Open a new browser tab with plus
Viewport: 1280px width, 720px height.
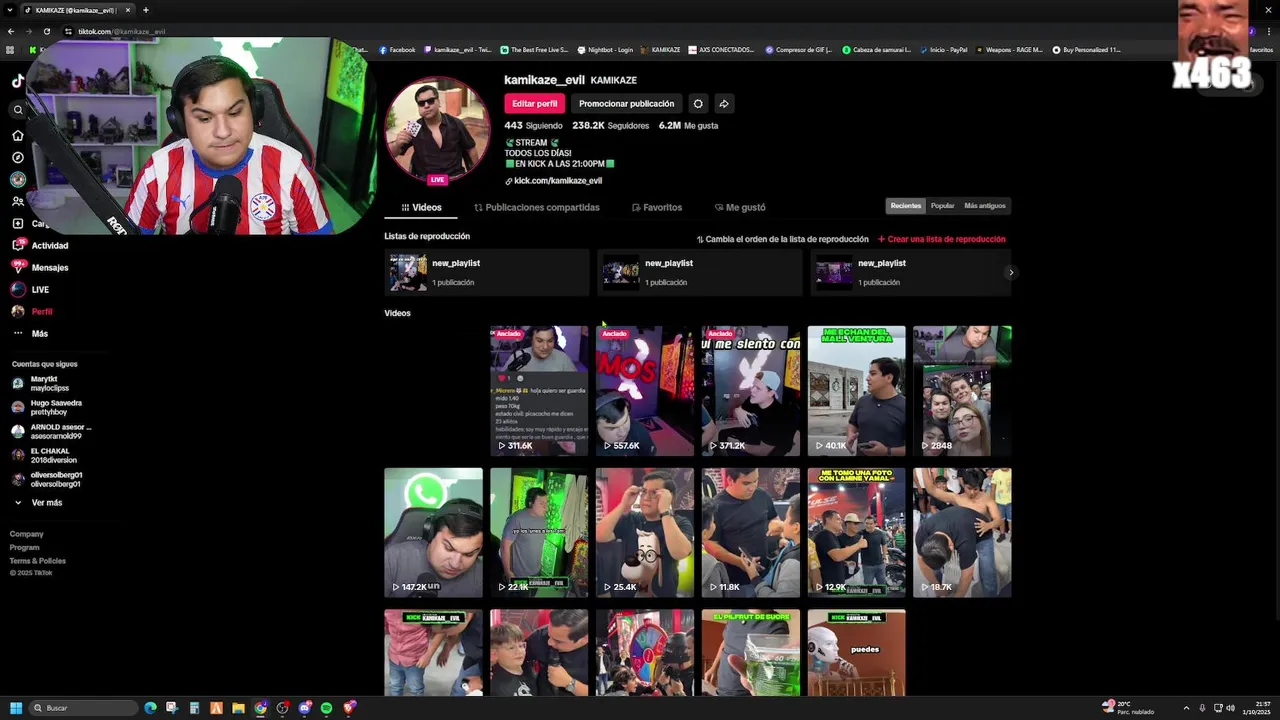pyautogui.click(x=146, y=10)
